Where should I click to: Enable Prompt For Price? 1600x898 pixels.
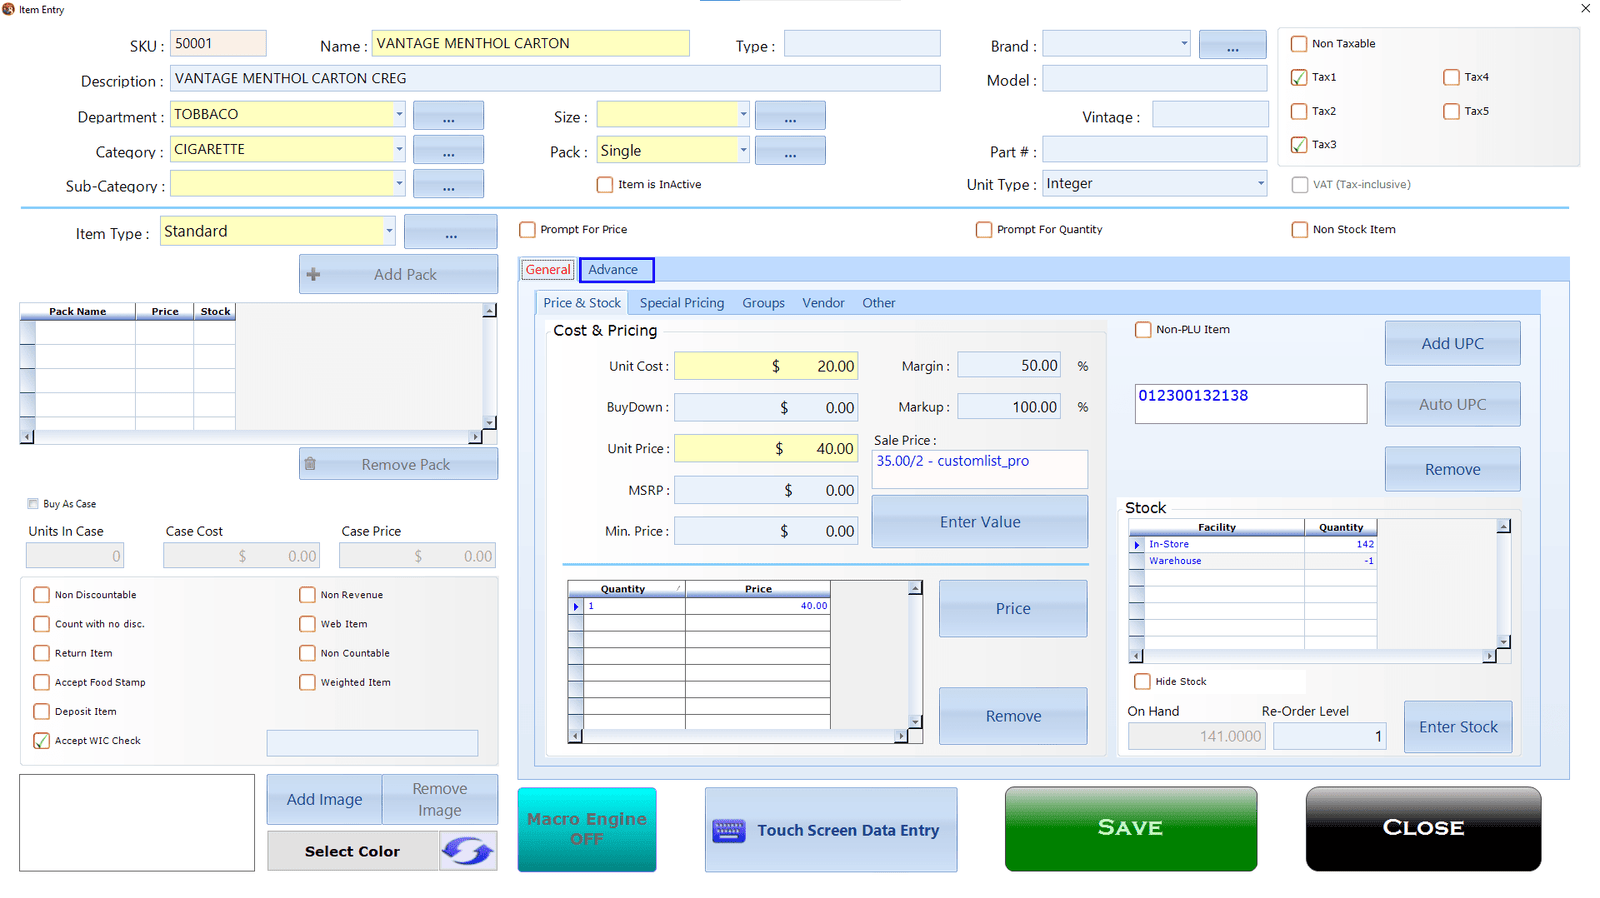tap(527, 230)
